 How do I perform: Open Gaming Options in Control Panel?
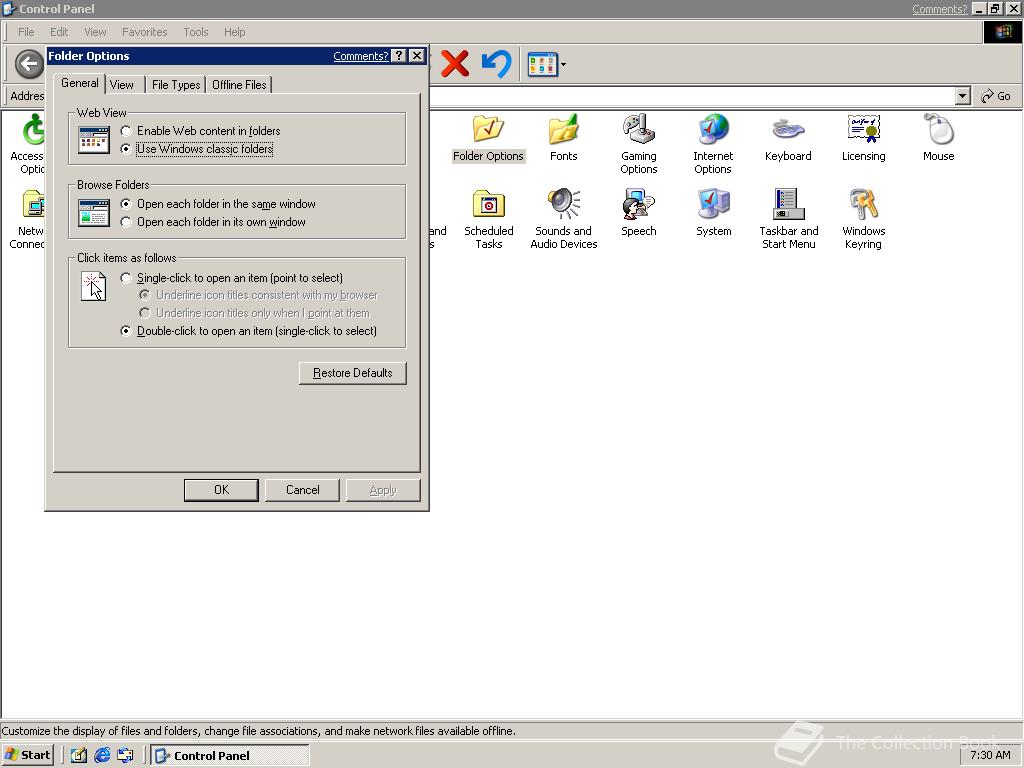[x=638, y=144]
